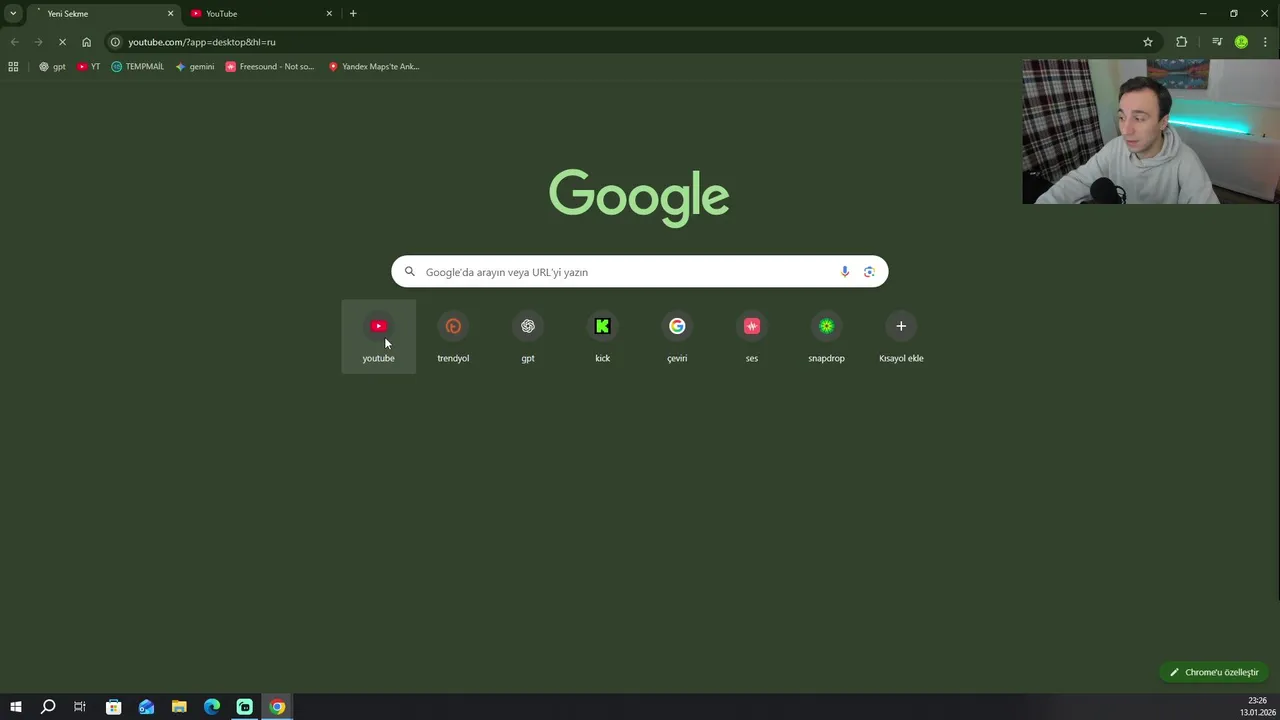Click the Chrome'u özelleştir button
Screen dimensions: 1280x720
(1214, 672)
